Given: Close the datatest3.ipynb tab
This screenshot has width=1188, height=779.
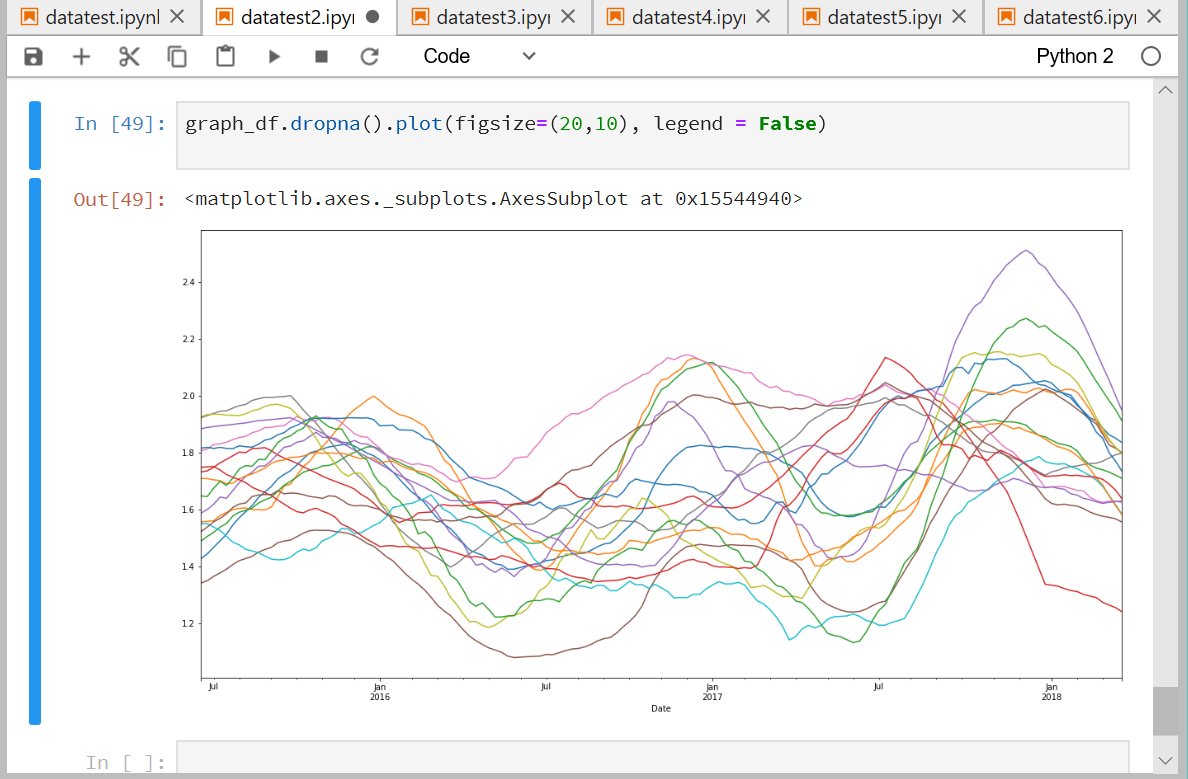Looking at the screenshot, I should pyautogui.click(x=568, y=16).
